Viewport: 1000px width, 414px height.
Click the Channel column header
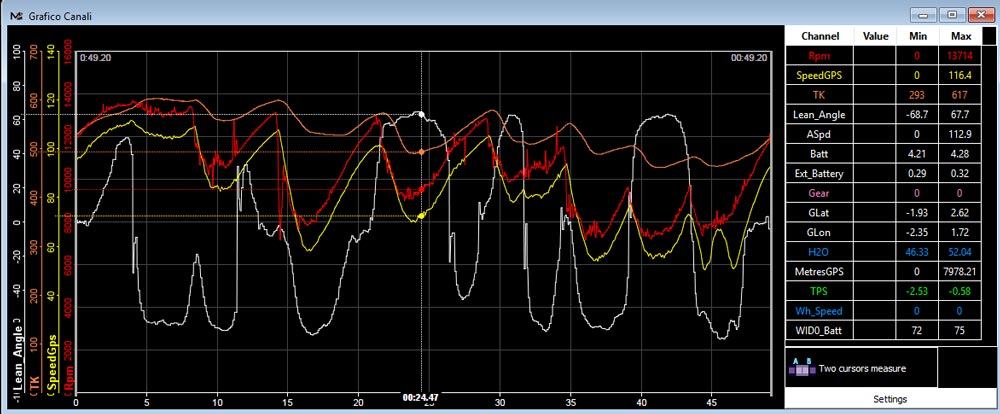point(820,36)
